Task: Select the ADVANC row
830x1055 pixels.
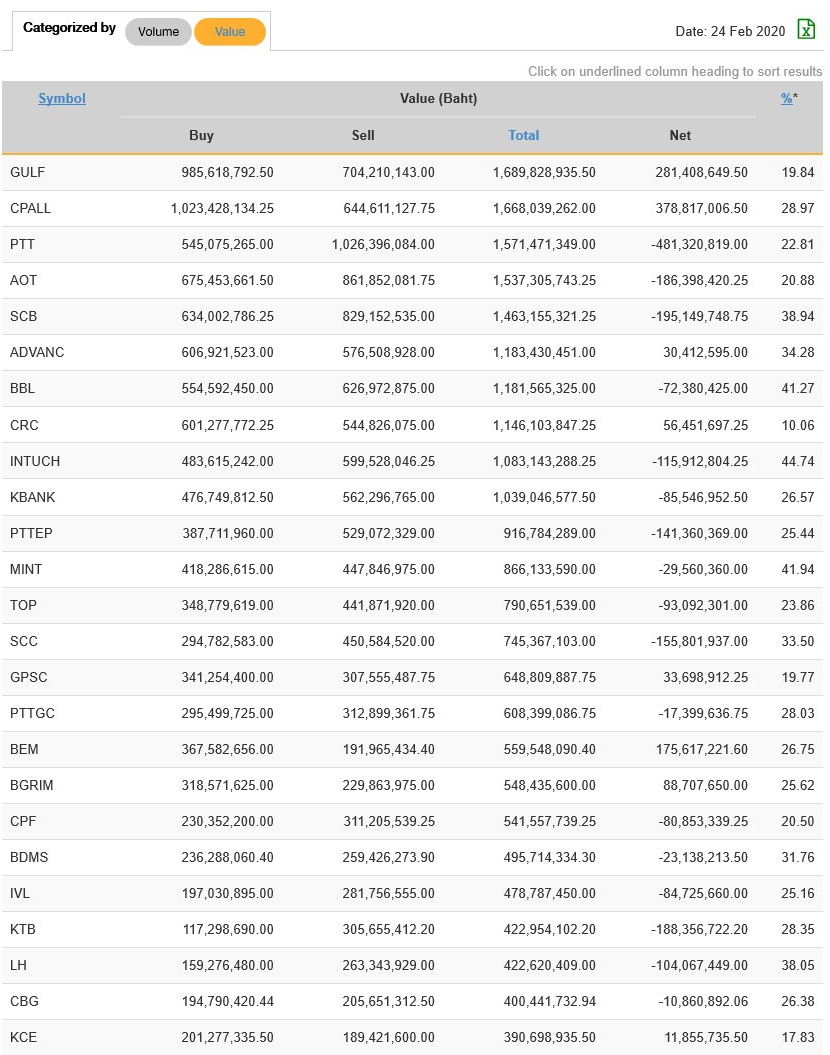Action: (36, 352)
